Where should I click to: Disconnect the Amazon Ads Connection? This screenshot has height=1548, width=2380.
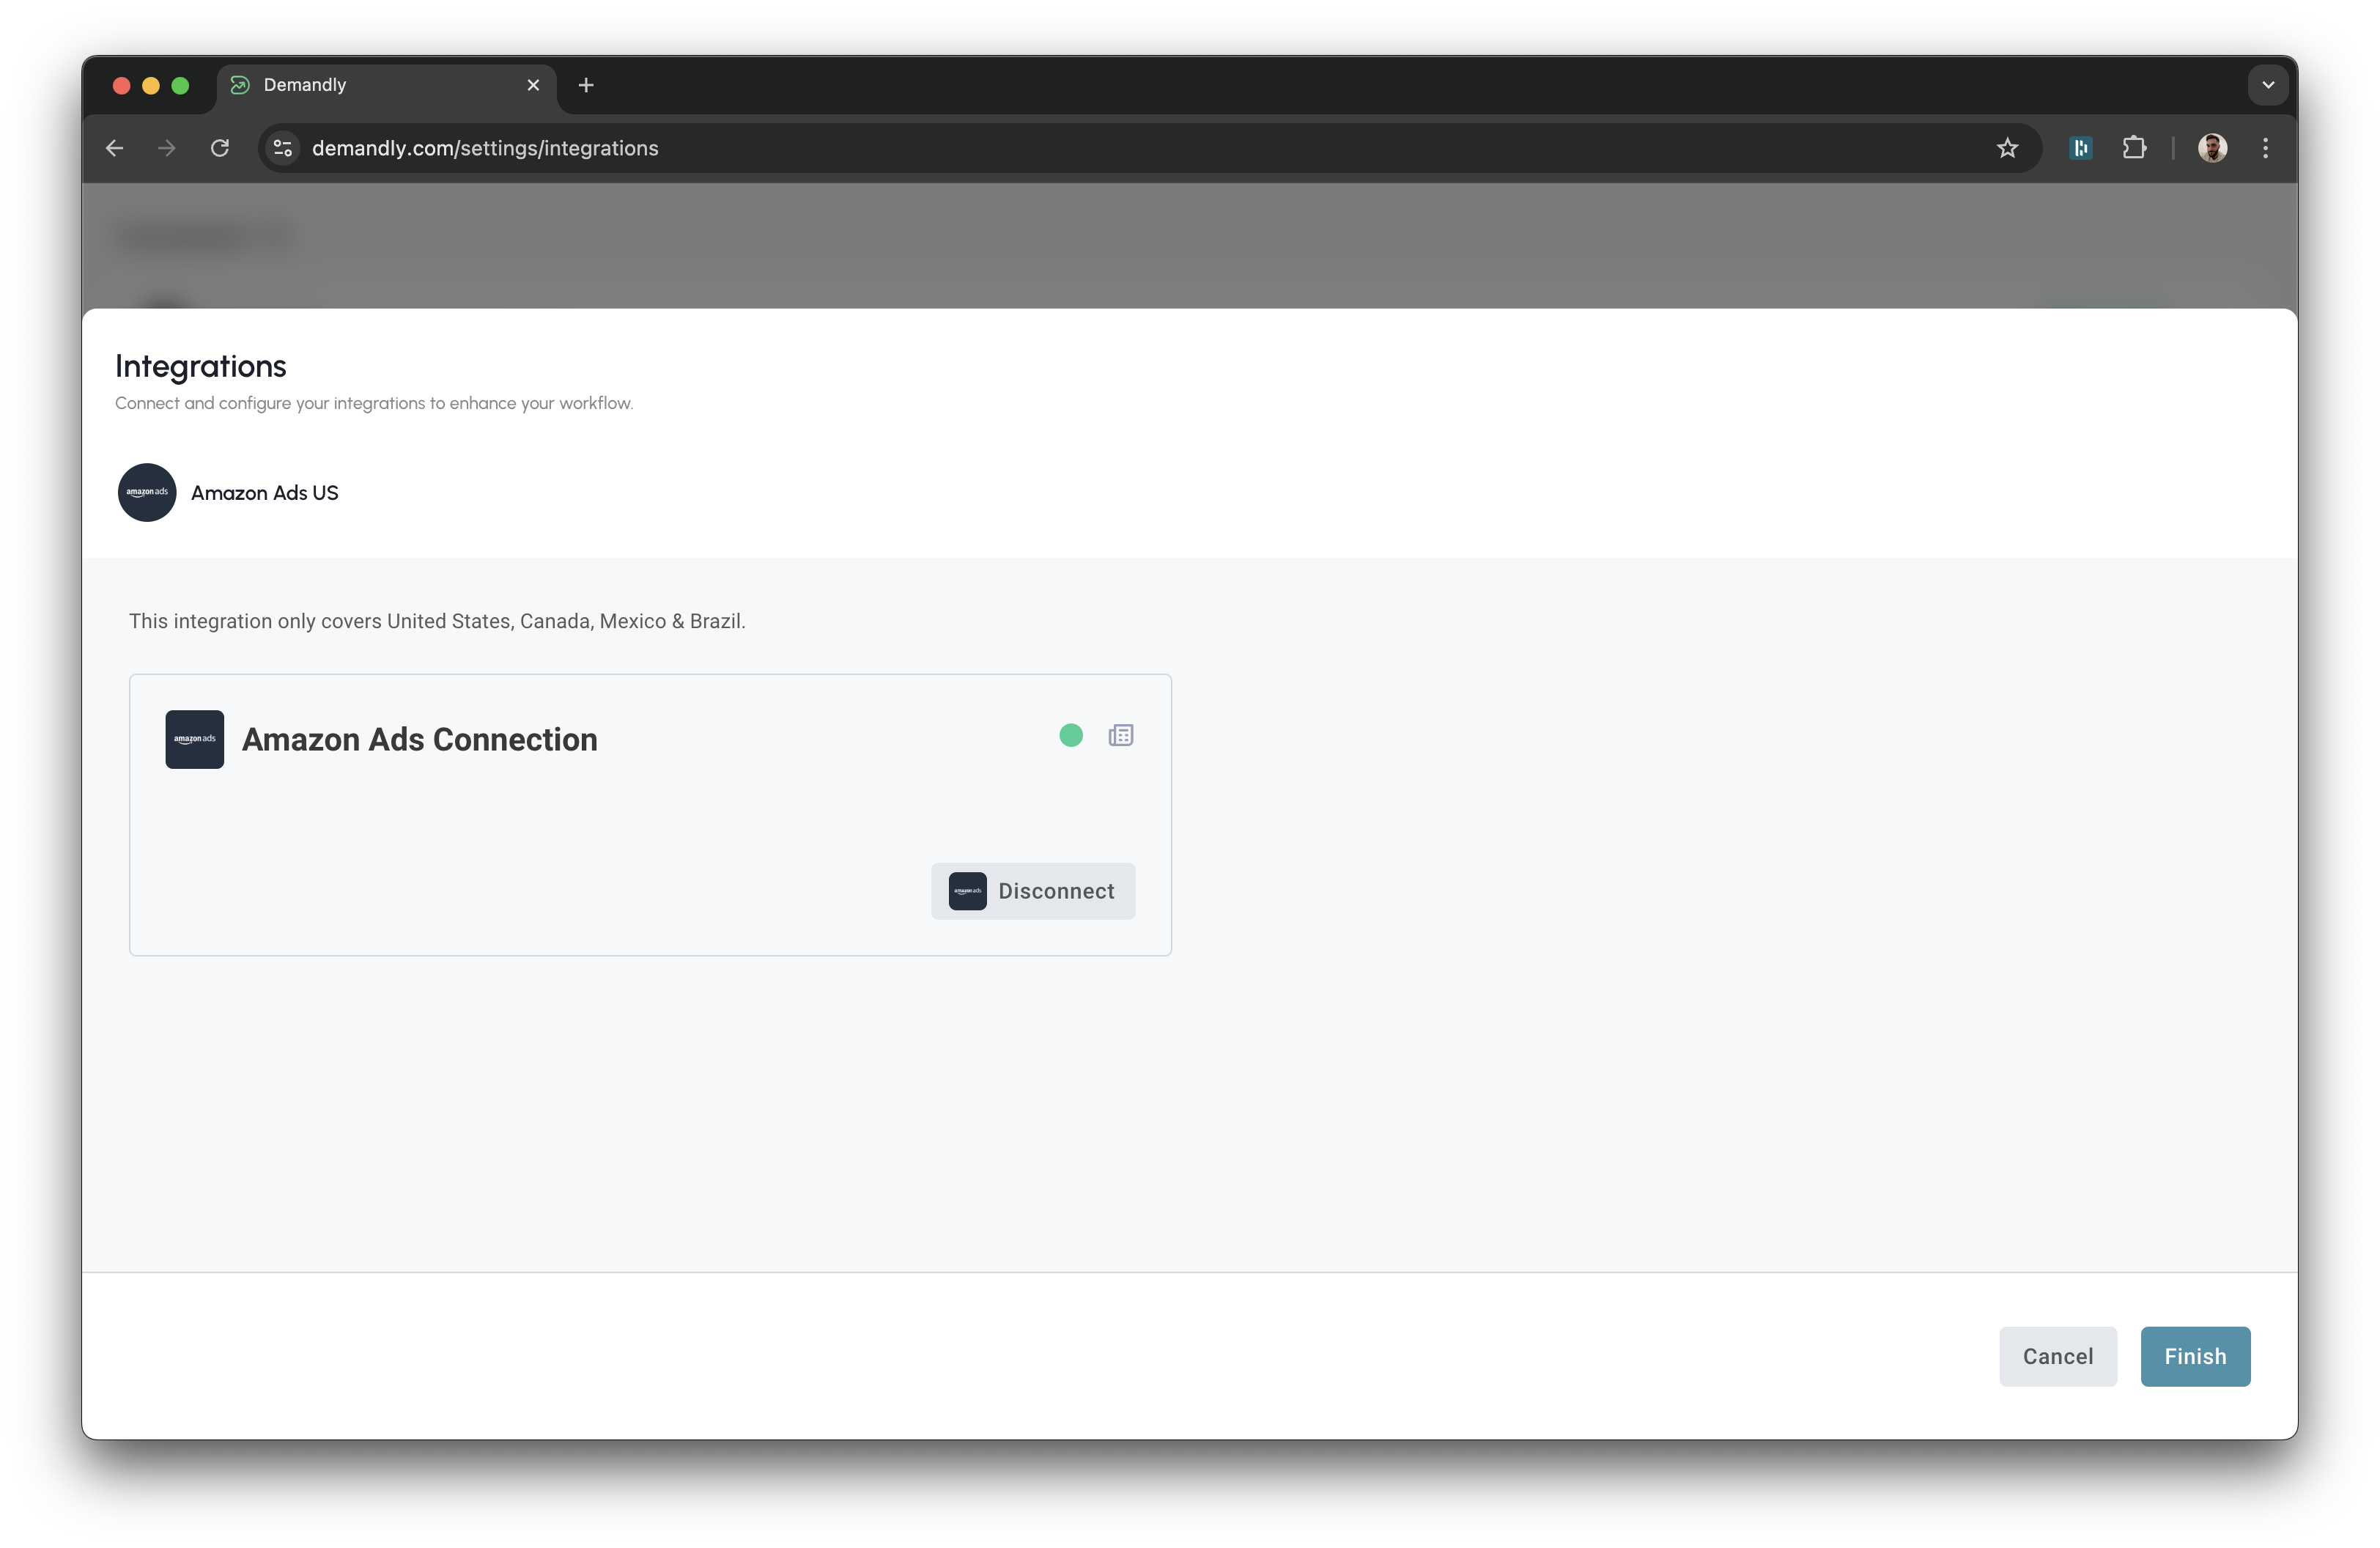[x=1033, y=890]
